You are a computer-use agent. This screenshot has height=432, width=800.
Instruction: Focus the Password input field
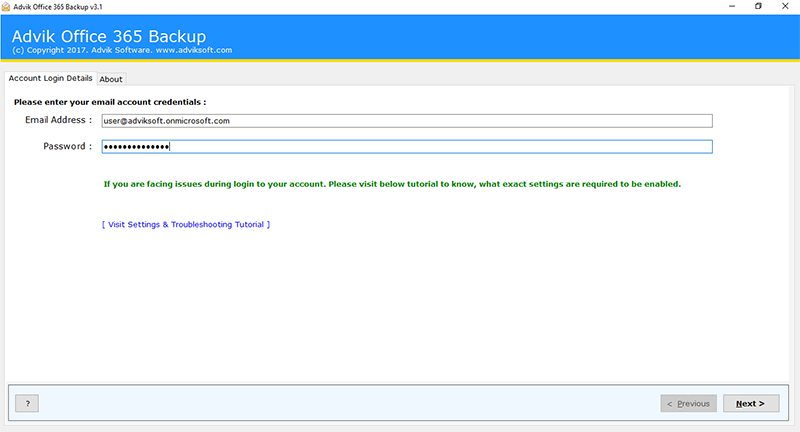407,147
